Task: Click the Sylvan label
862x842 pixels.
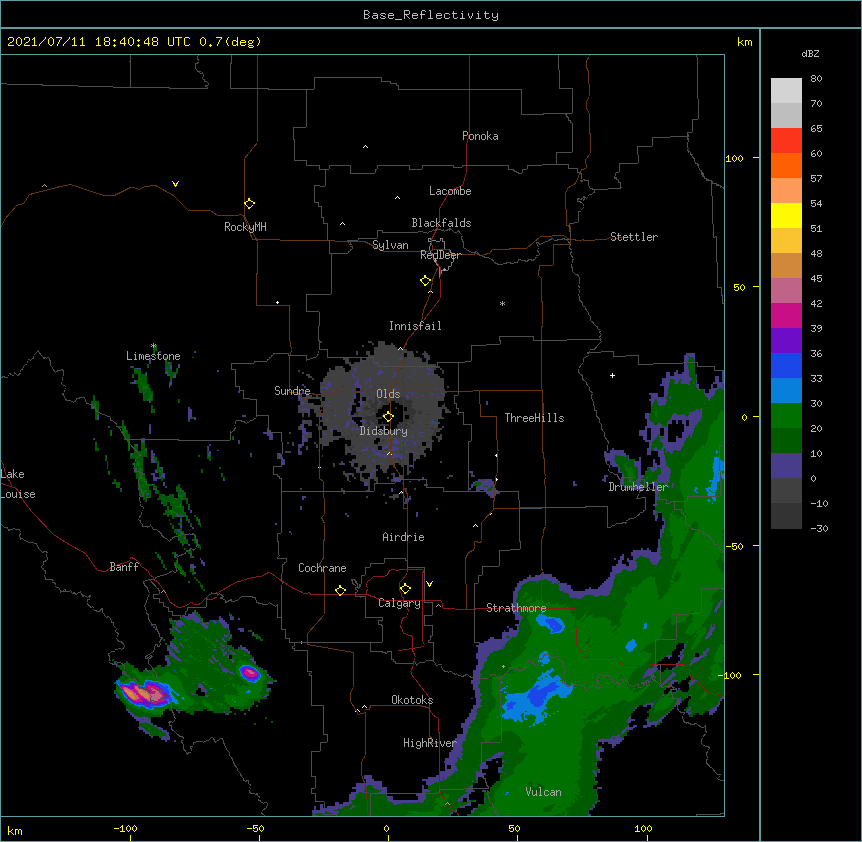Action: tap(390, 245)
